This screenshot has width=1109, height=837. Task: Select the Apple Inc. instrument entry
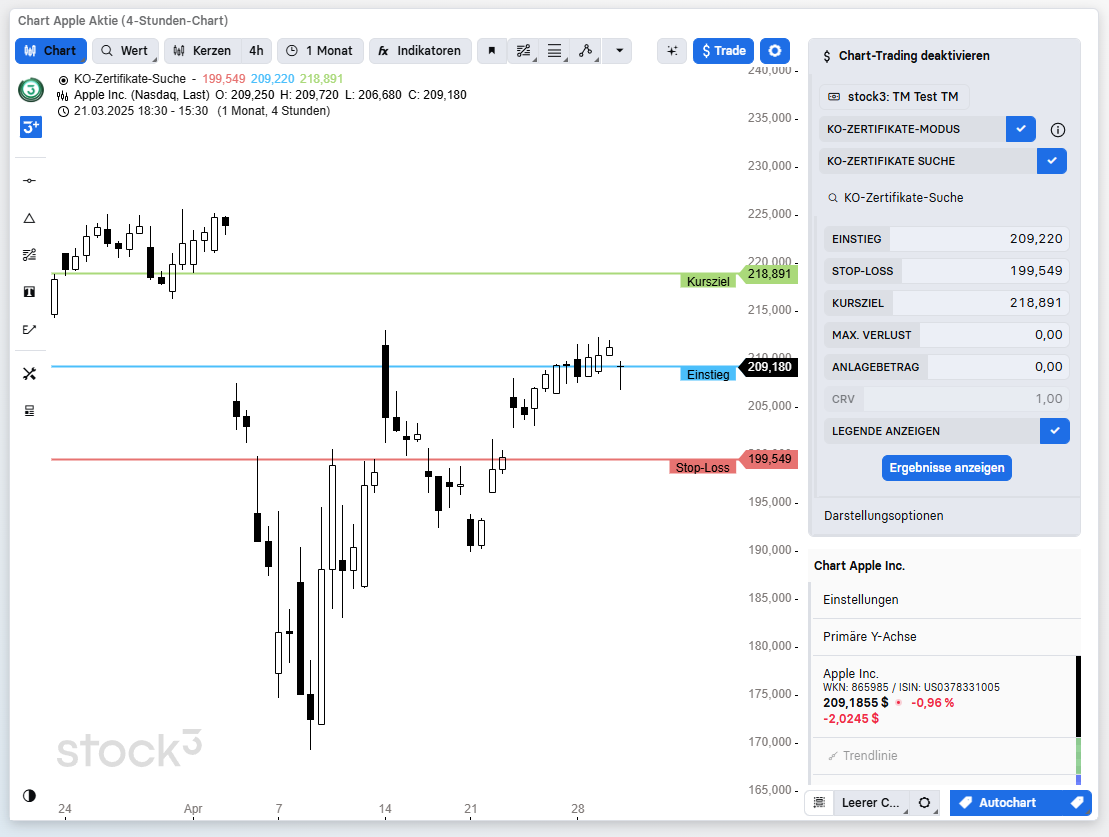coord(943,697)
